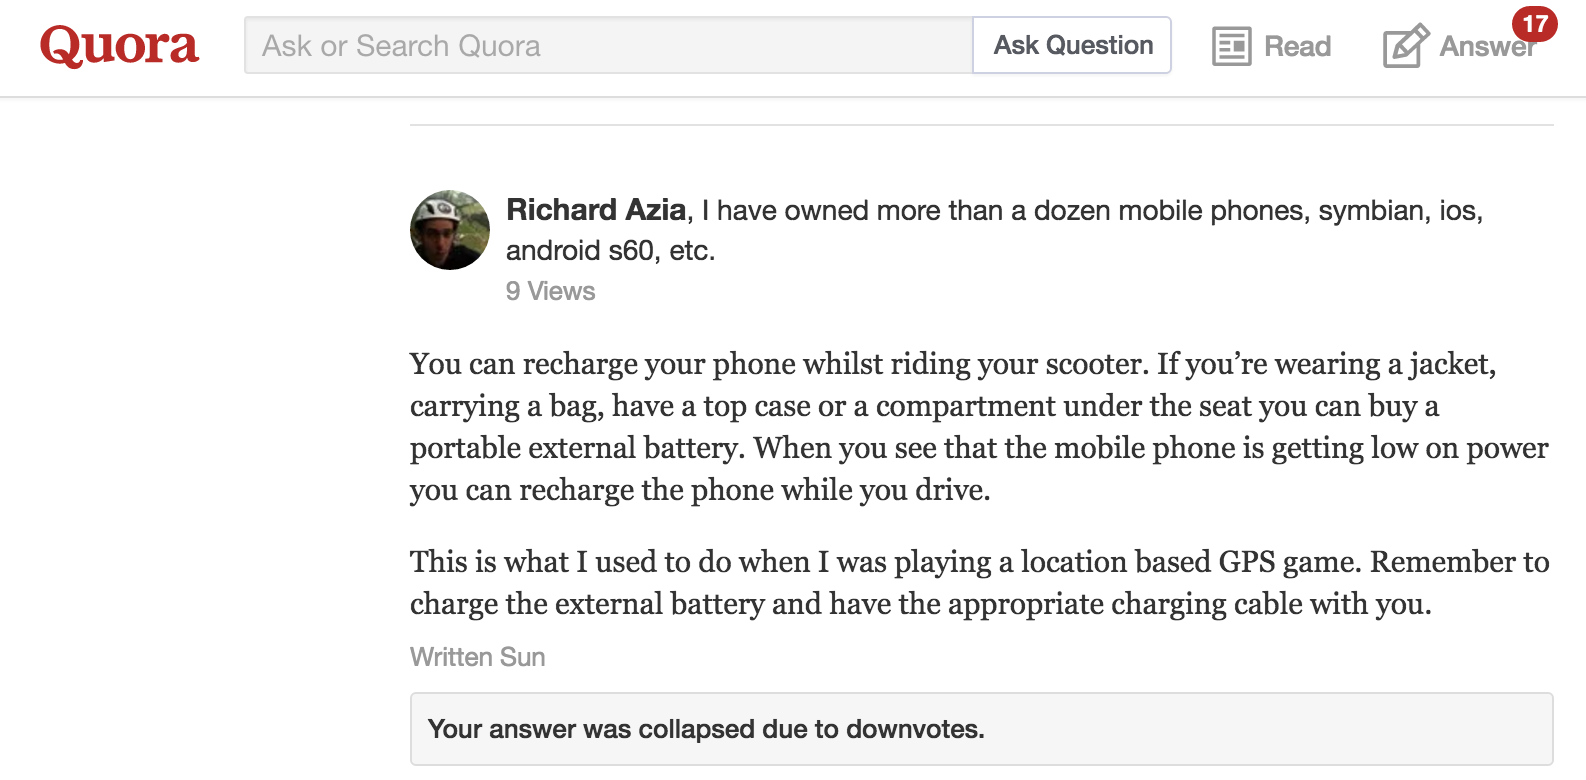Screen dimensions: 1586x780
Task: Focus the Ask or Search Quora field
Action: coord(608,46)
